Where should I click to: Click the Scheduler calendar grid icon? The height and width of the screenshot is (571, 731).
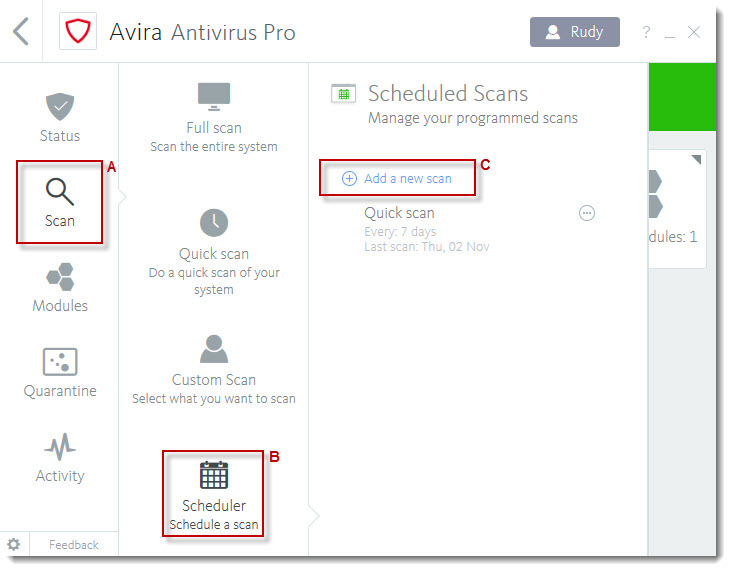[x=214, y=475]
